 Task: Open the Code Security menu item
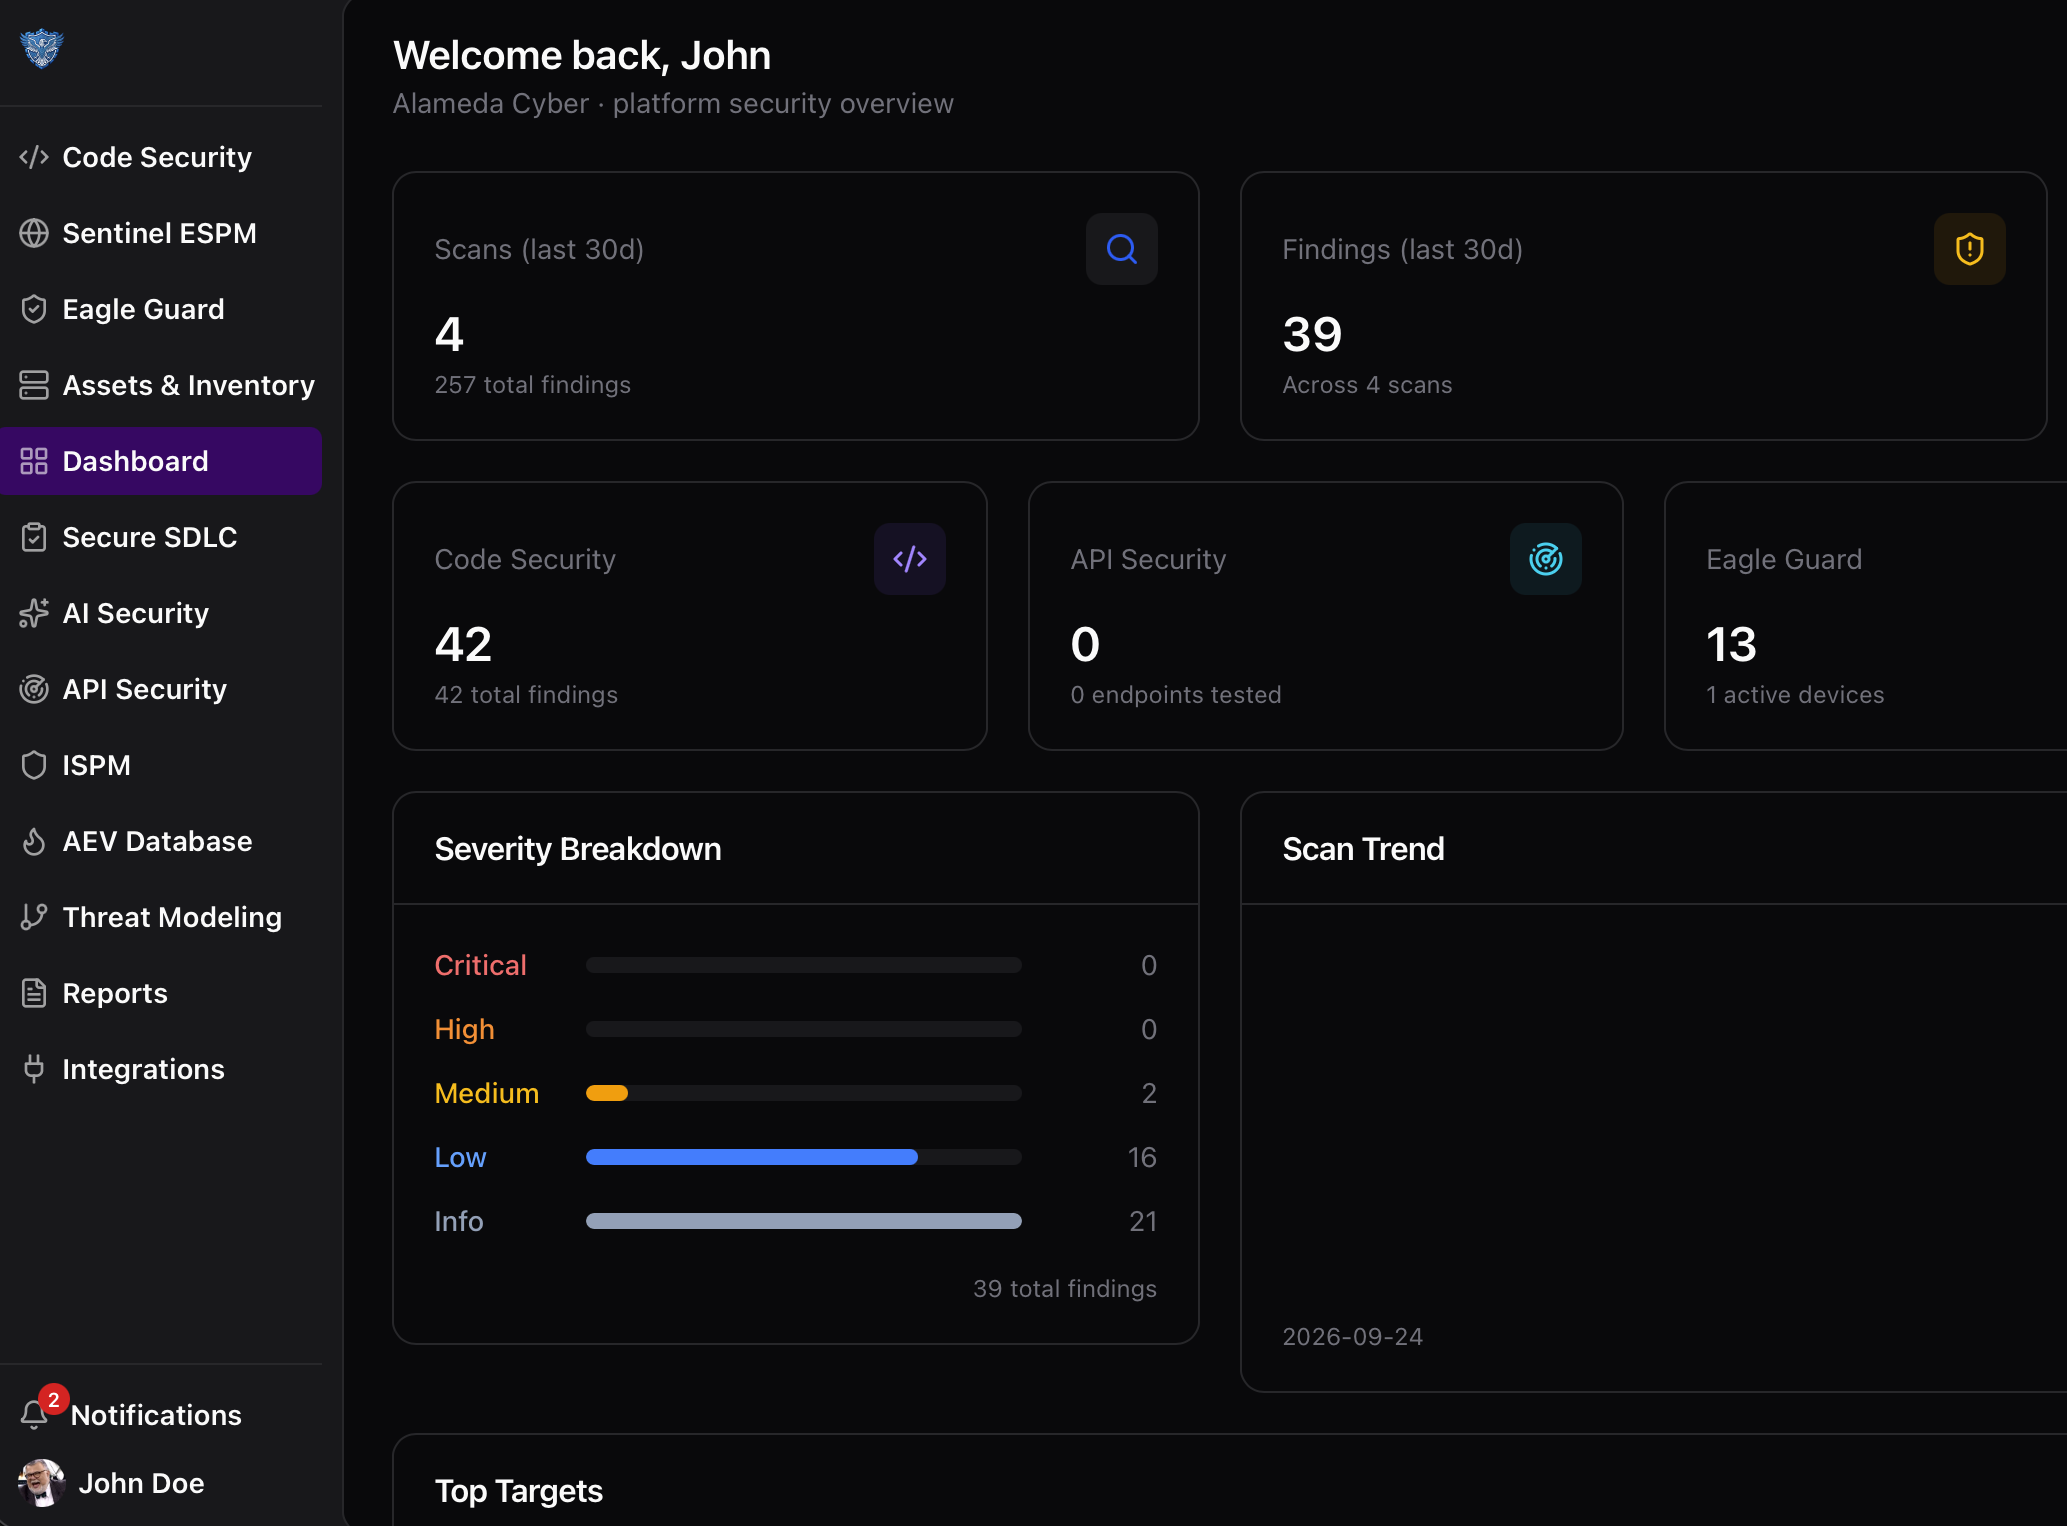(x=160, y=157)
